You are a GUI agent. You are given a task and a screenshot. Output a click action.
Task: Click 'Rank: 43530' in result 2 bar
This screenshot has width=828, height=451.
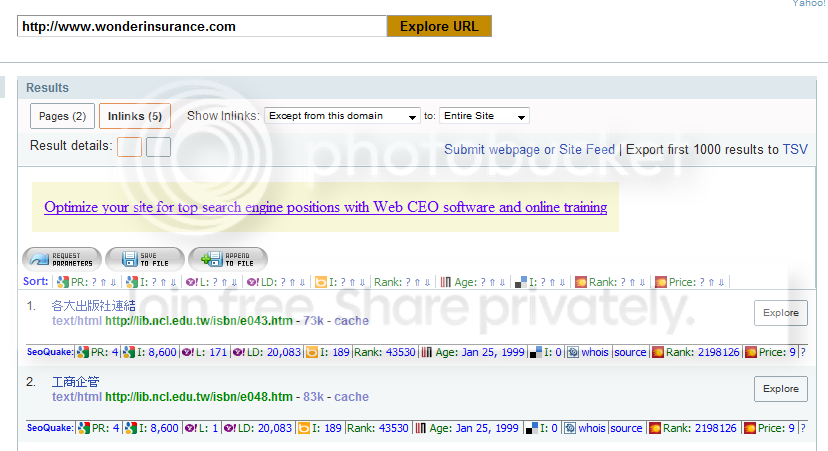[378, 428]
